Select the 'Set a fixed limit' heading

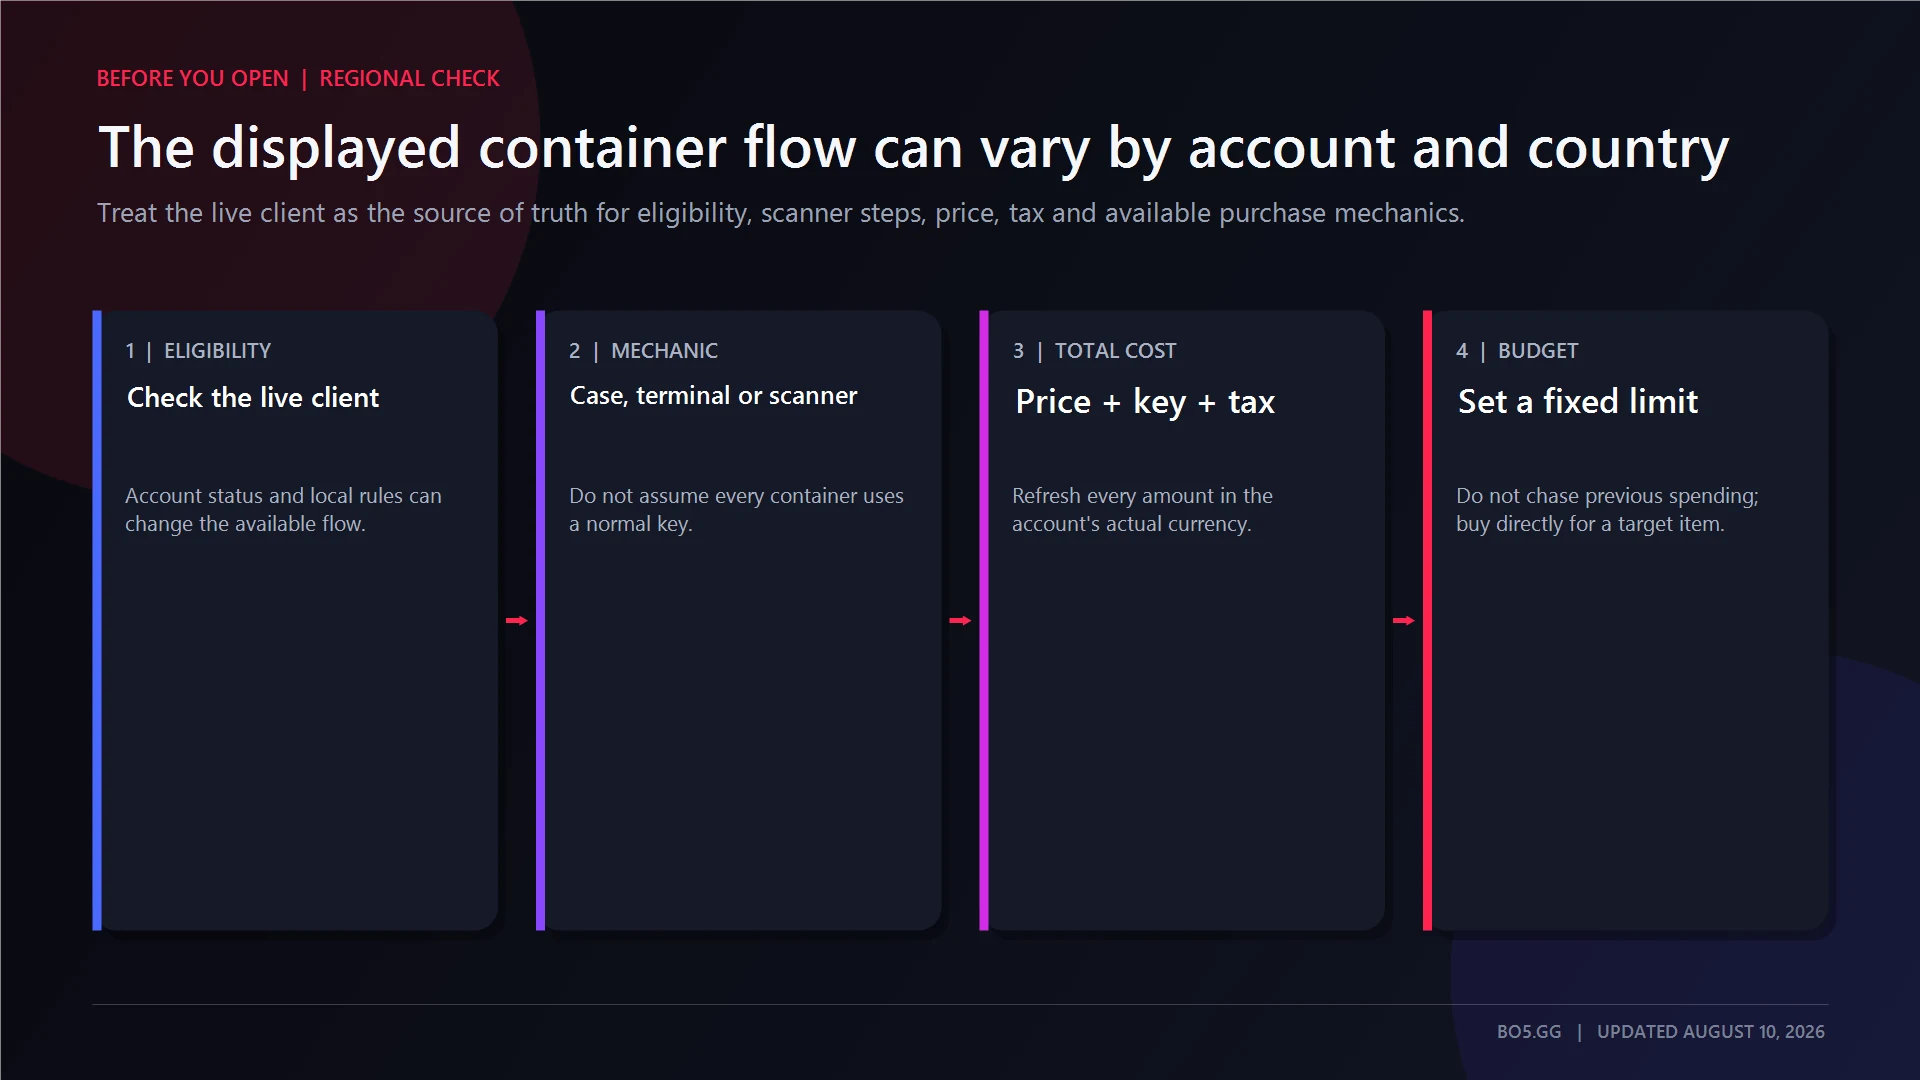click(1578, 401)
